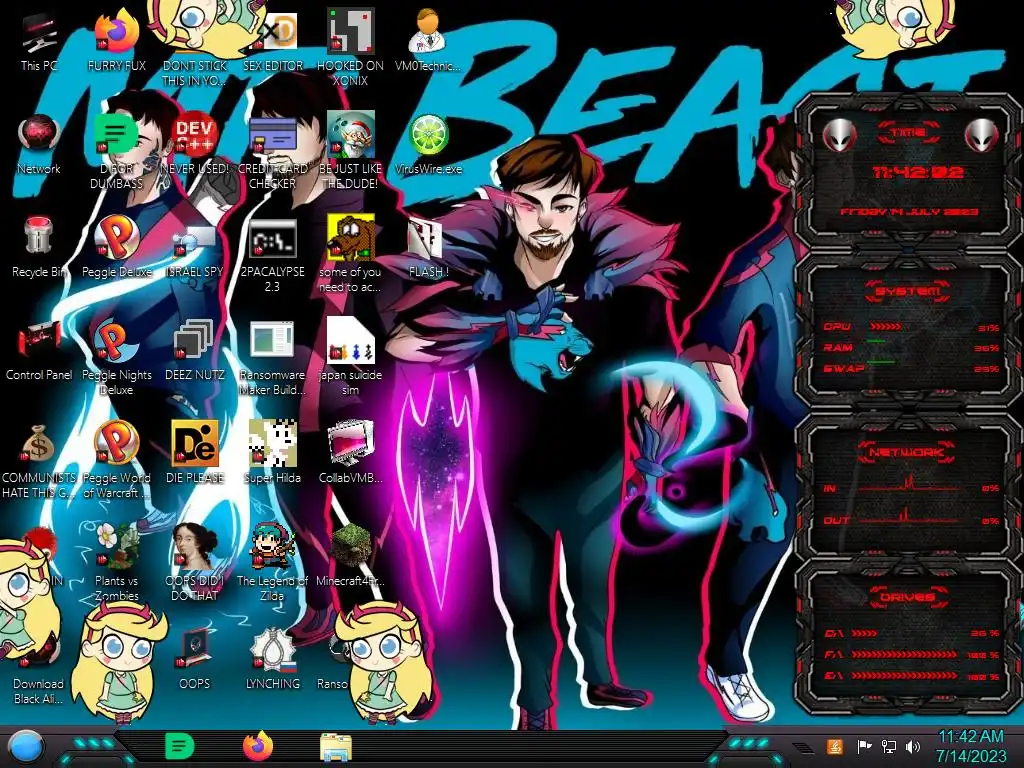Click network OUT graph
The height and width of the screenshot is (768, 1024).
[x=909, y=515]
